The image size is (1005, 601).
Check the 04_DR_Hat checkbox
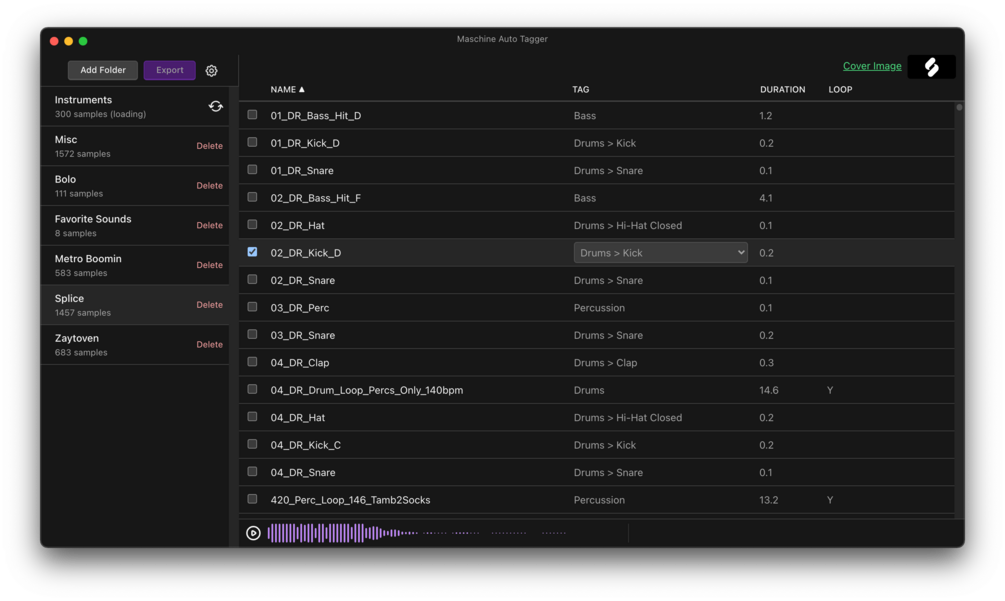click(253, 417)
